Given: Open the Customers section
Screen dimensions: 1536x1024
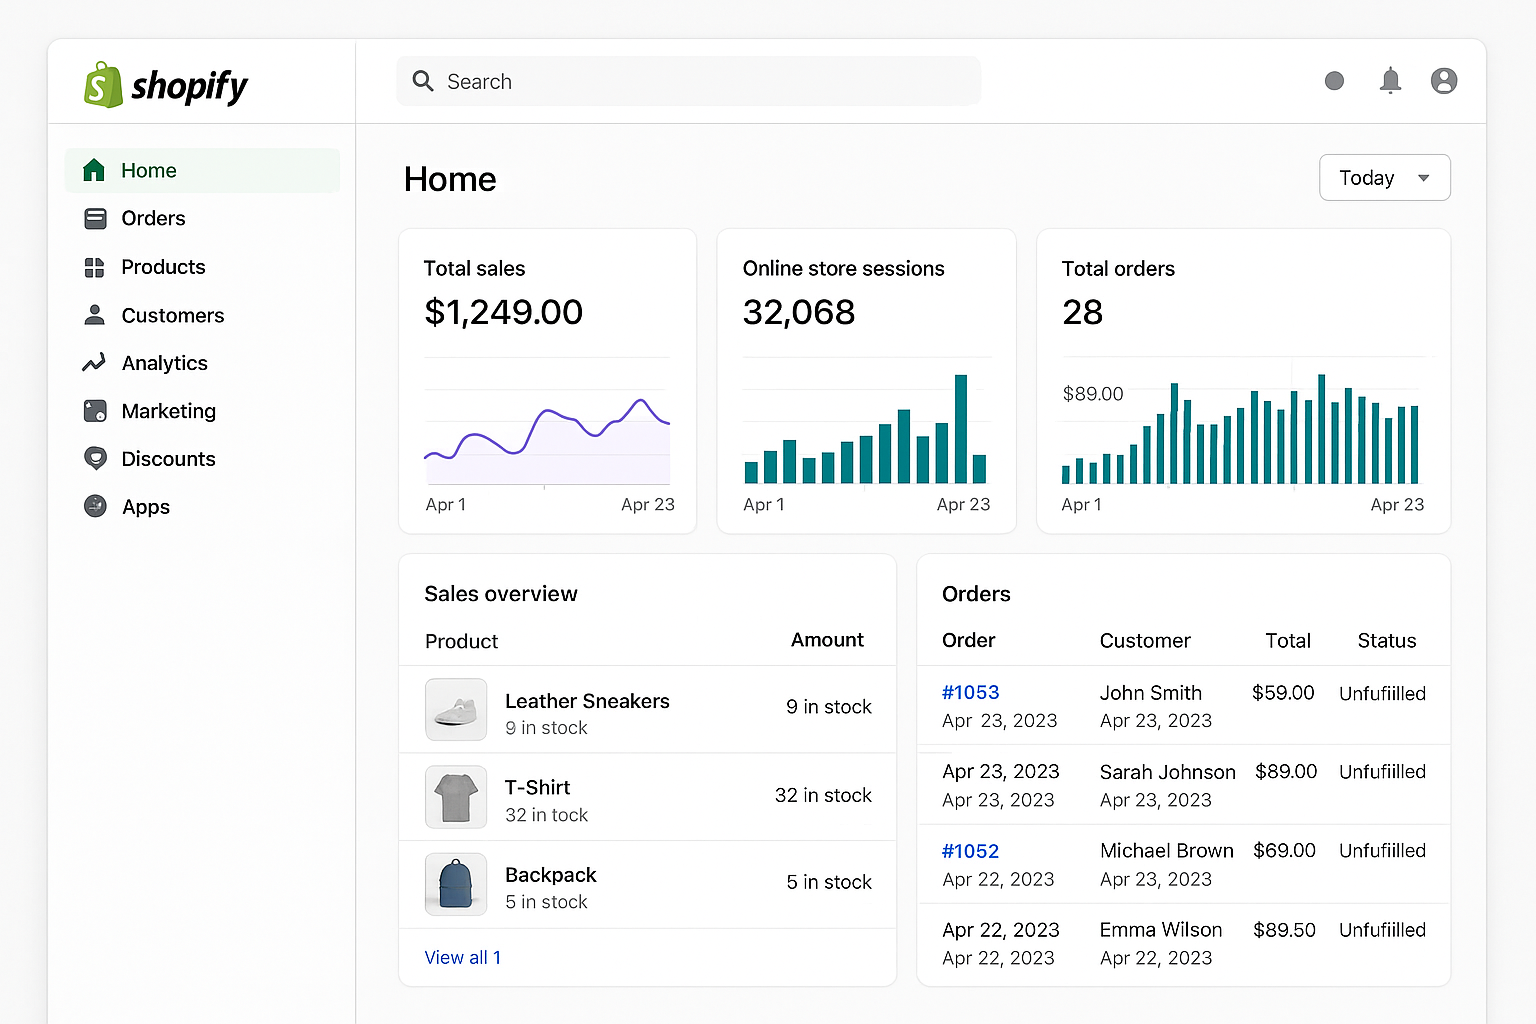Looking at the screenshot, I should 172,315.
